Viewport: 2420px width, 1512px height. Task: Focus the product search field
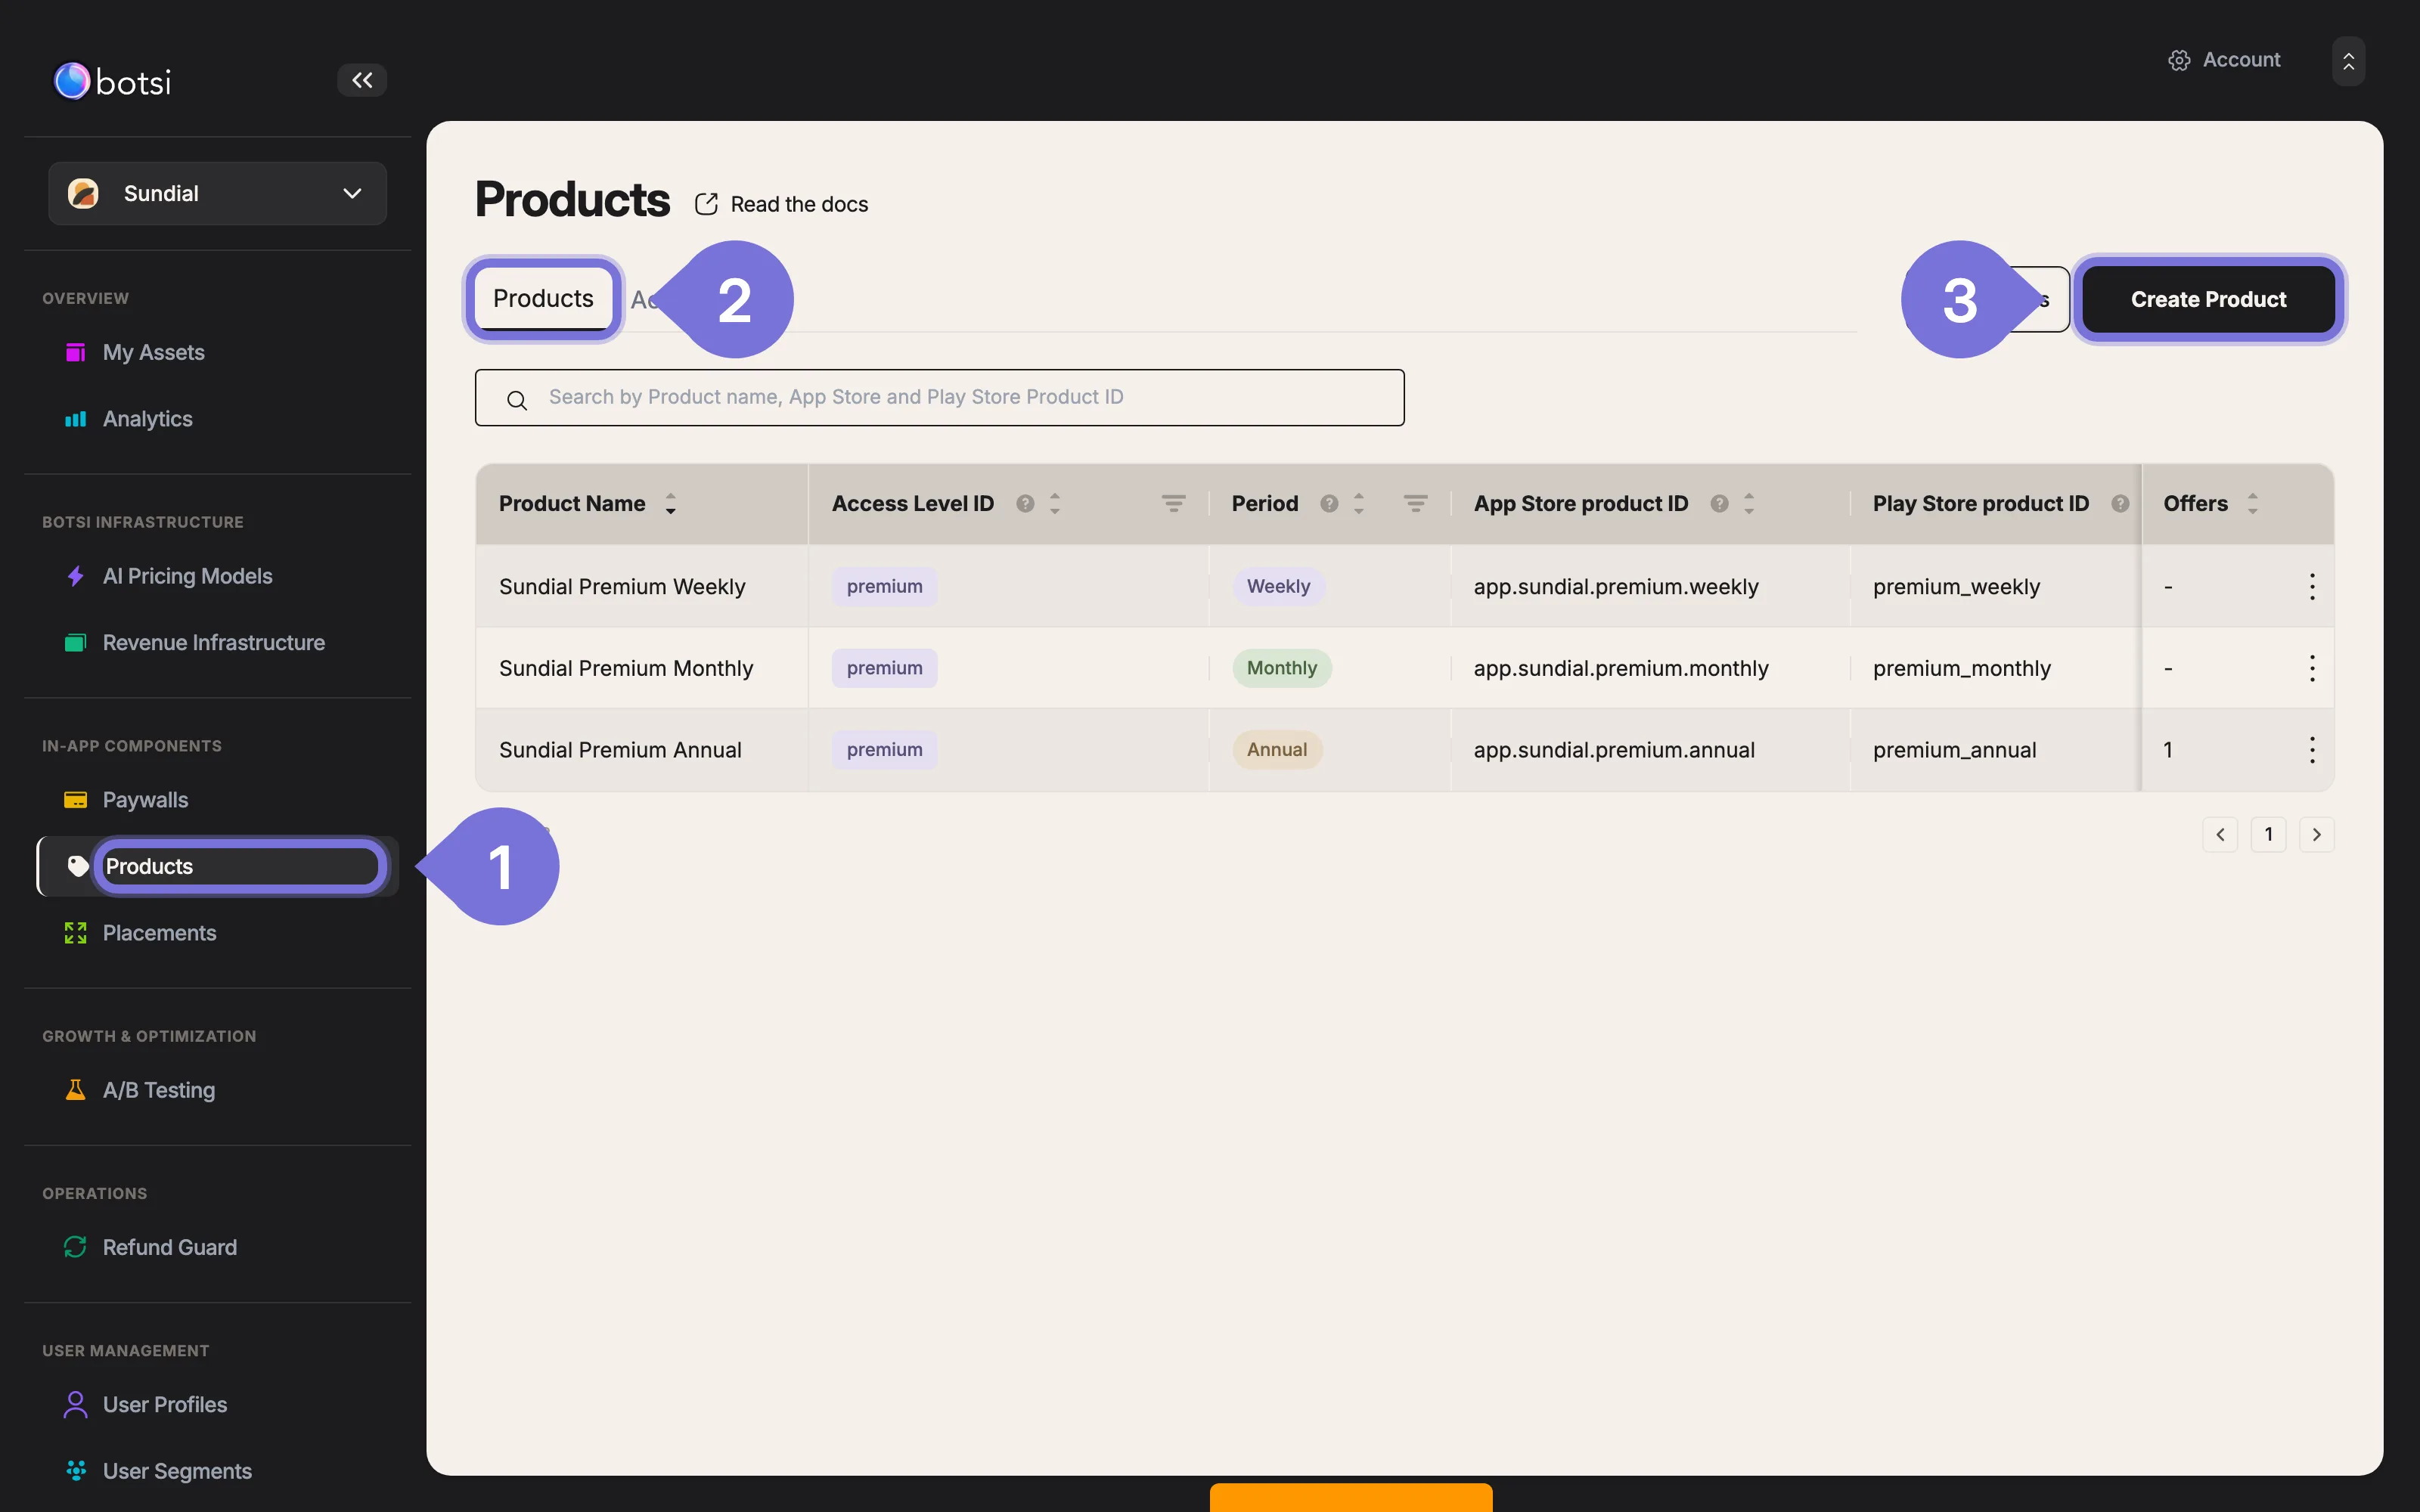pyautogui.click(x=939, y=397)
